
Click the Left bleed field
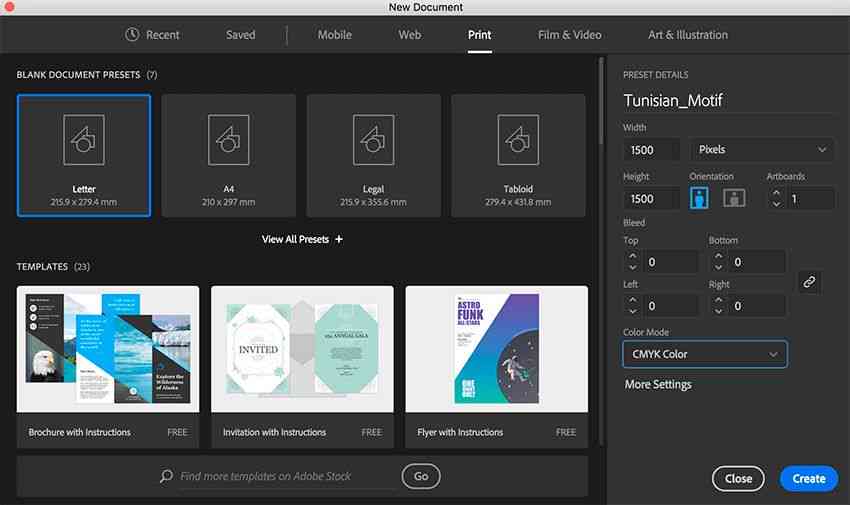coord(671,306)
